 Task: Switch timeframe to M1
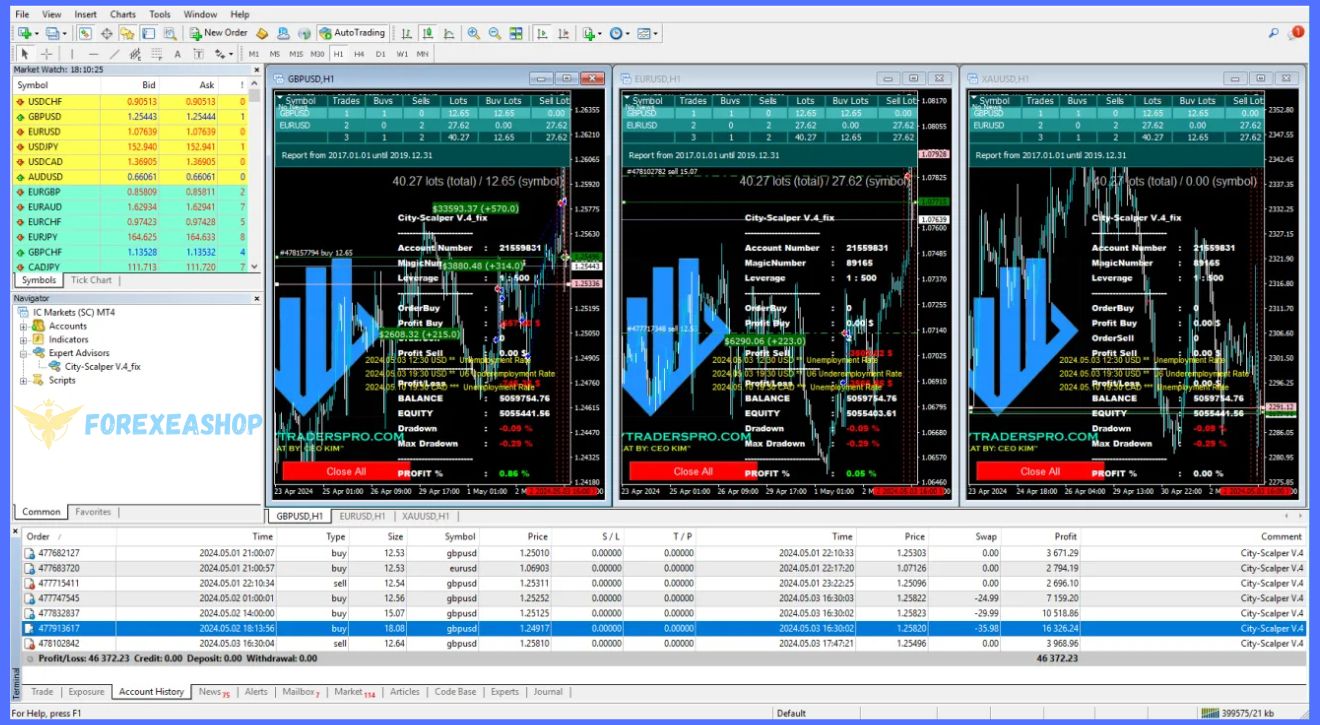point(254,54)
